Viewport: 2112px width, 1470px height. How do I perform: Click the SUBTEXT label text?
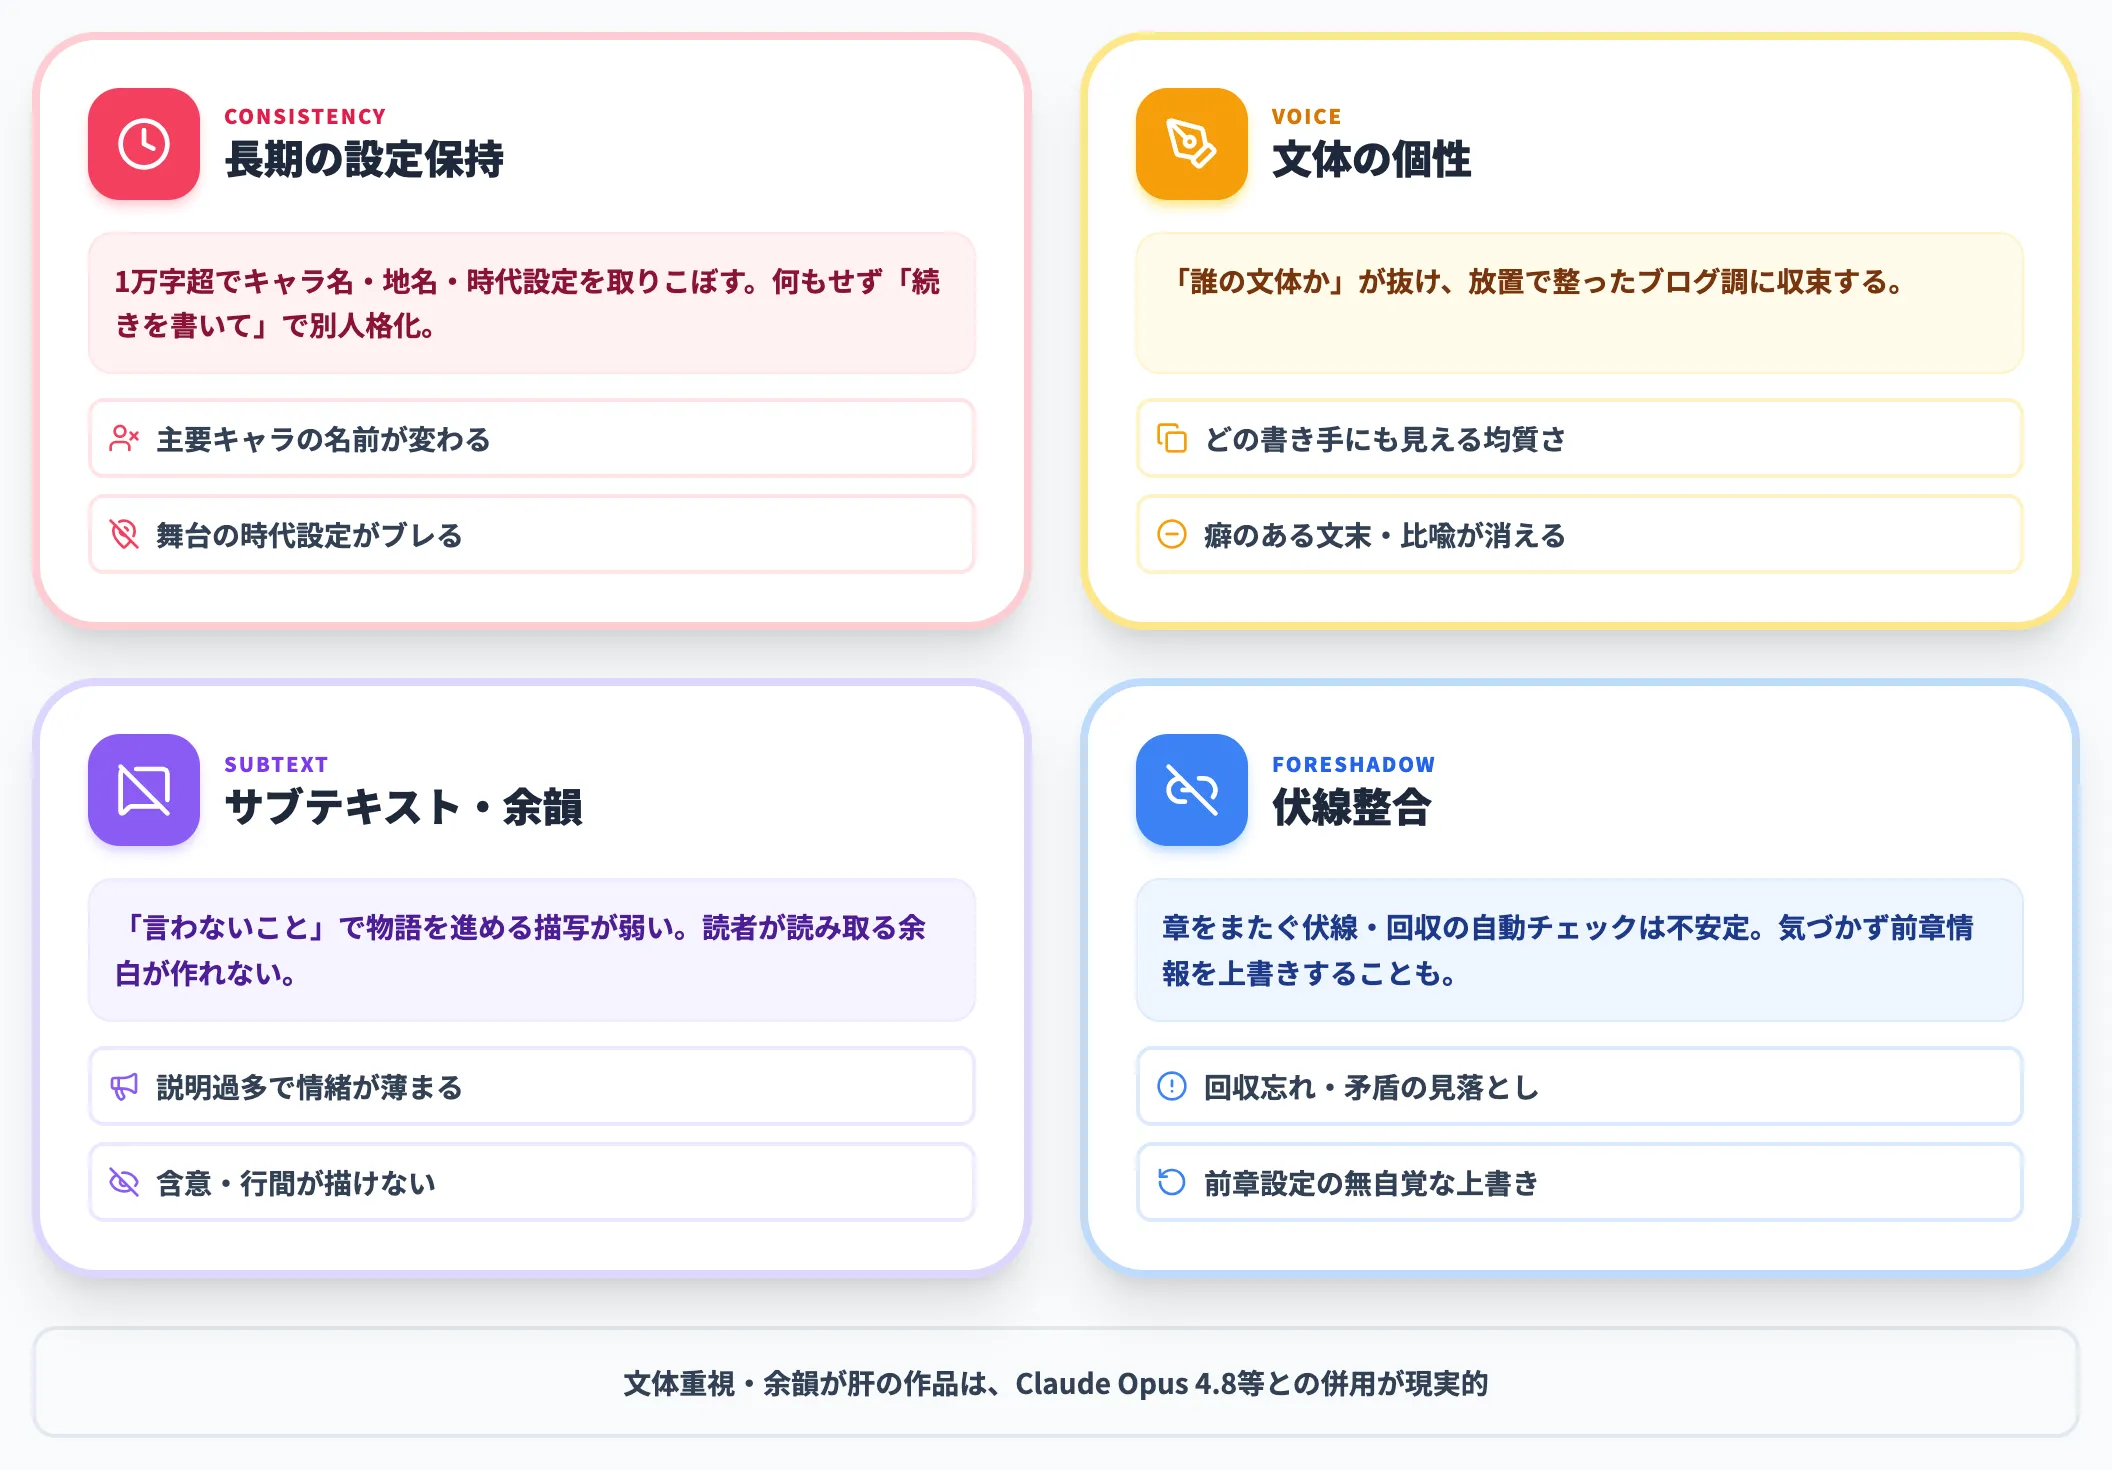coord(276,765)
